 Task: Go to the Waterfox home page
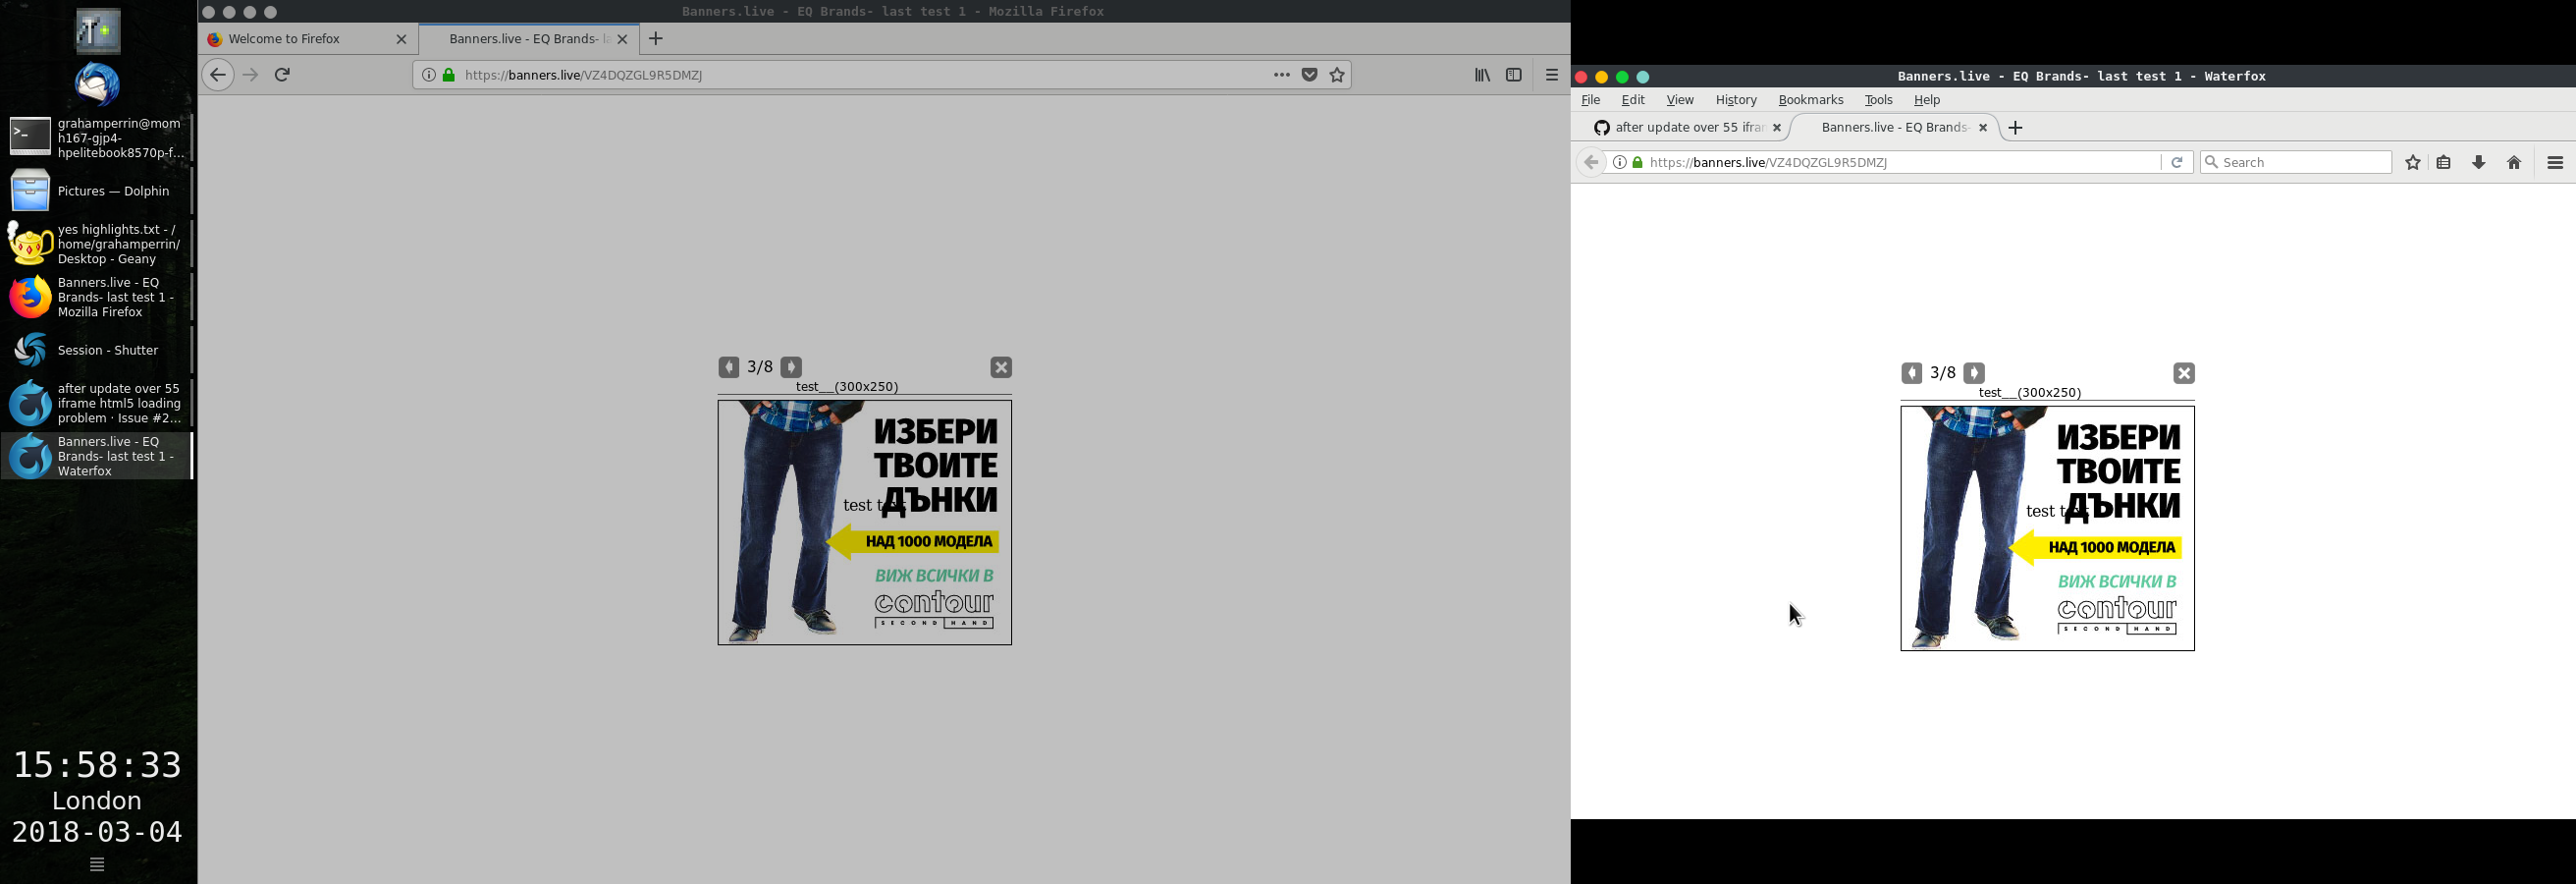coord(2513,161)
